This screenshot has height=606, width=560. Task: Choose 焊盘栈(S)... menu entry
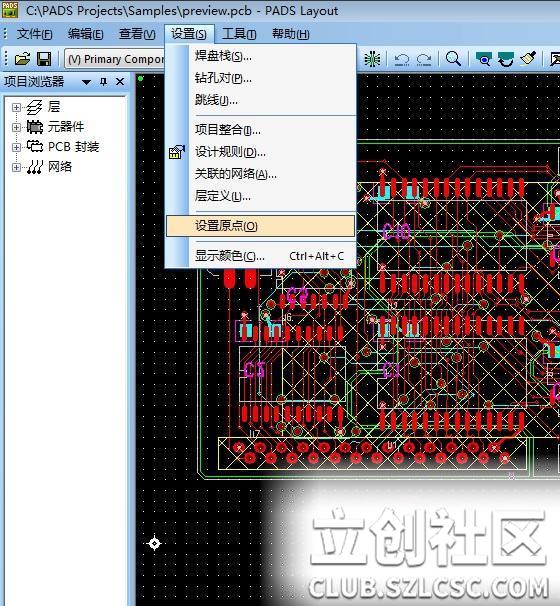click(x=260, y=56)
